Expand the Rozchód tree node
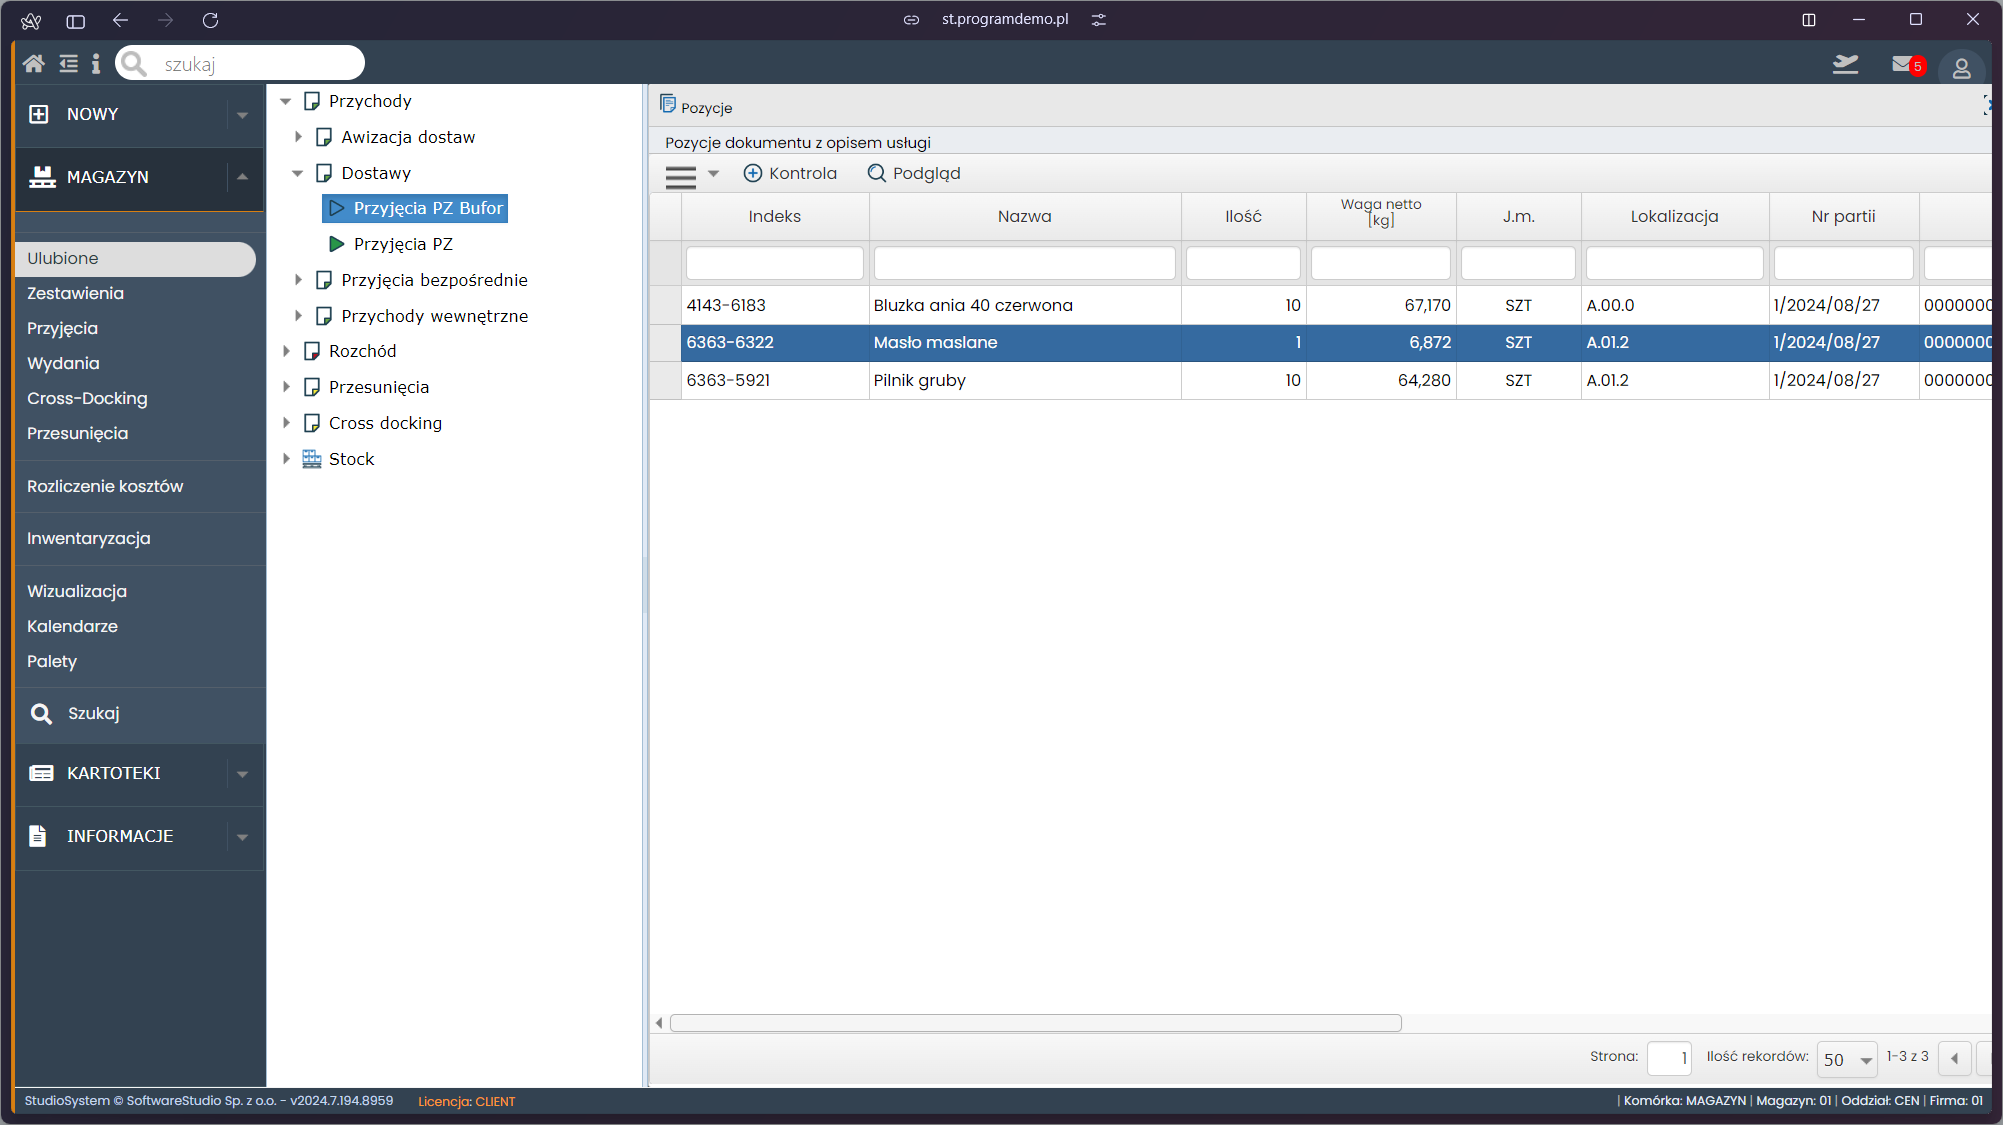2003x1125 pixels. [x=286, y=351]
